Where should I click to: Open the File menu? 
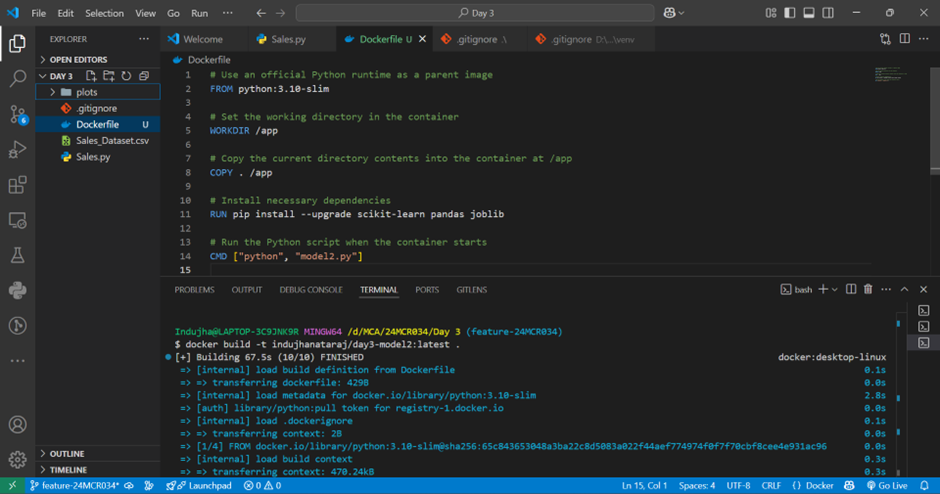point(38,13)
